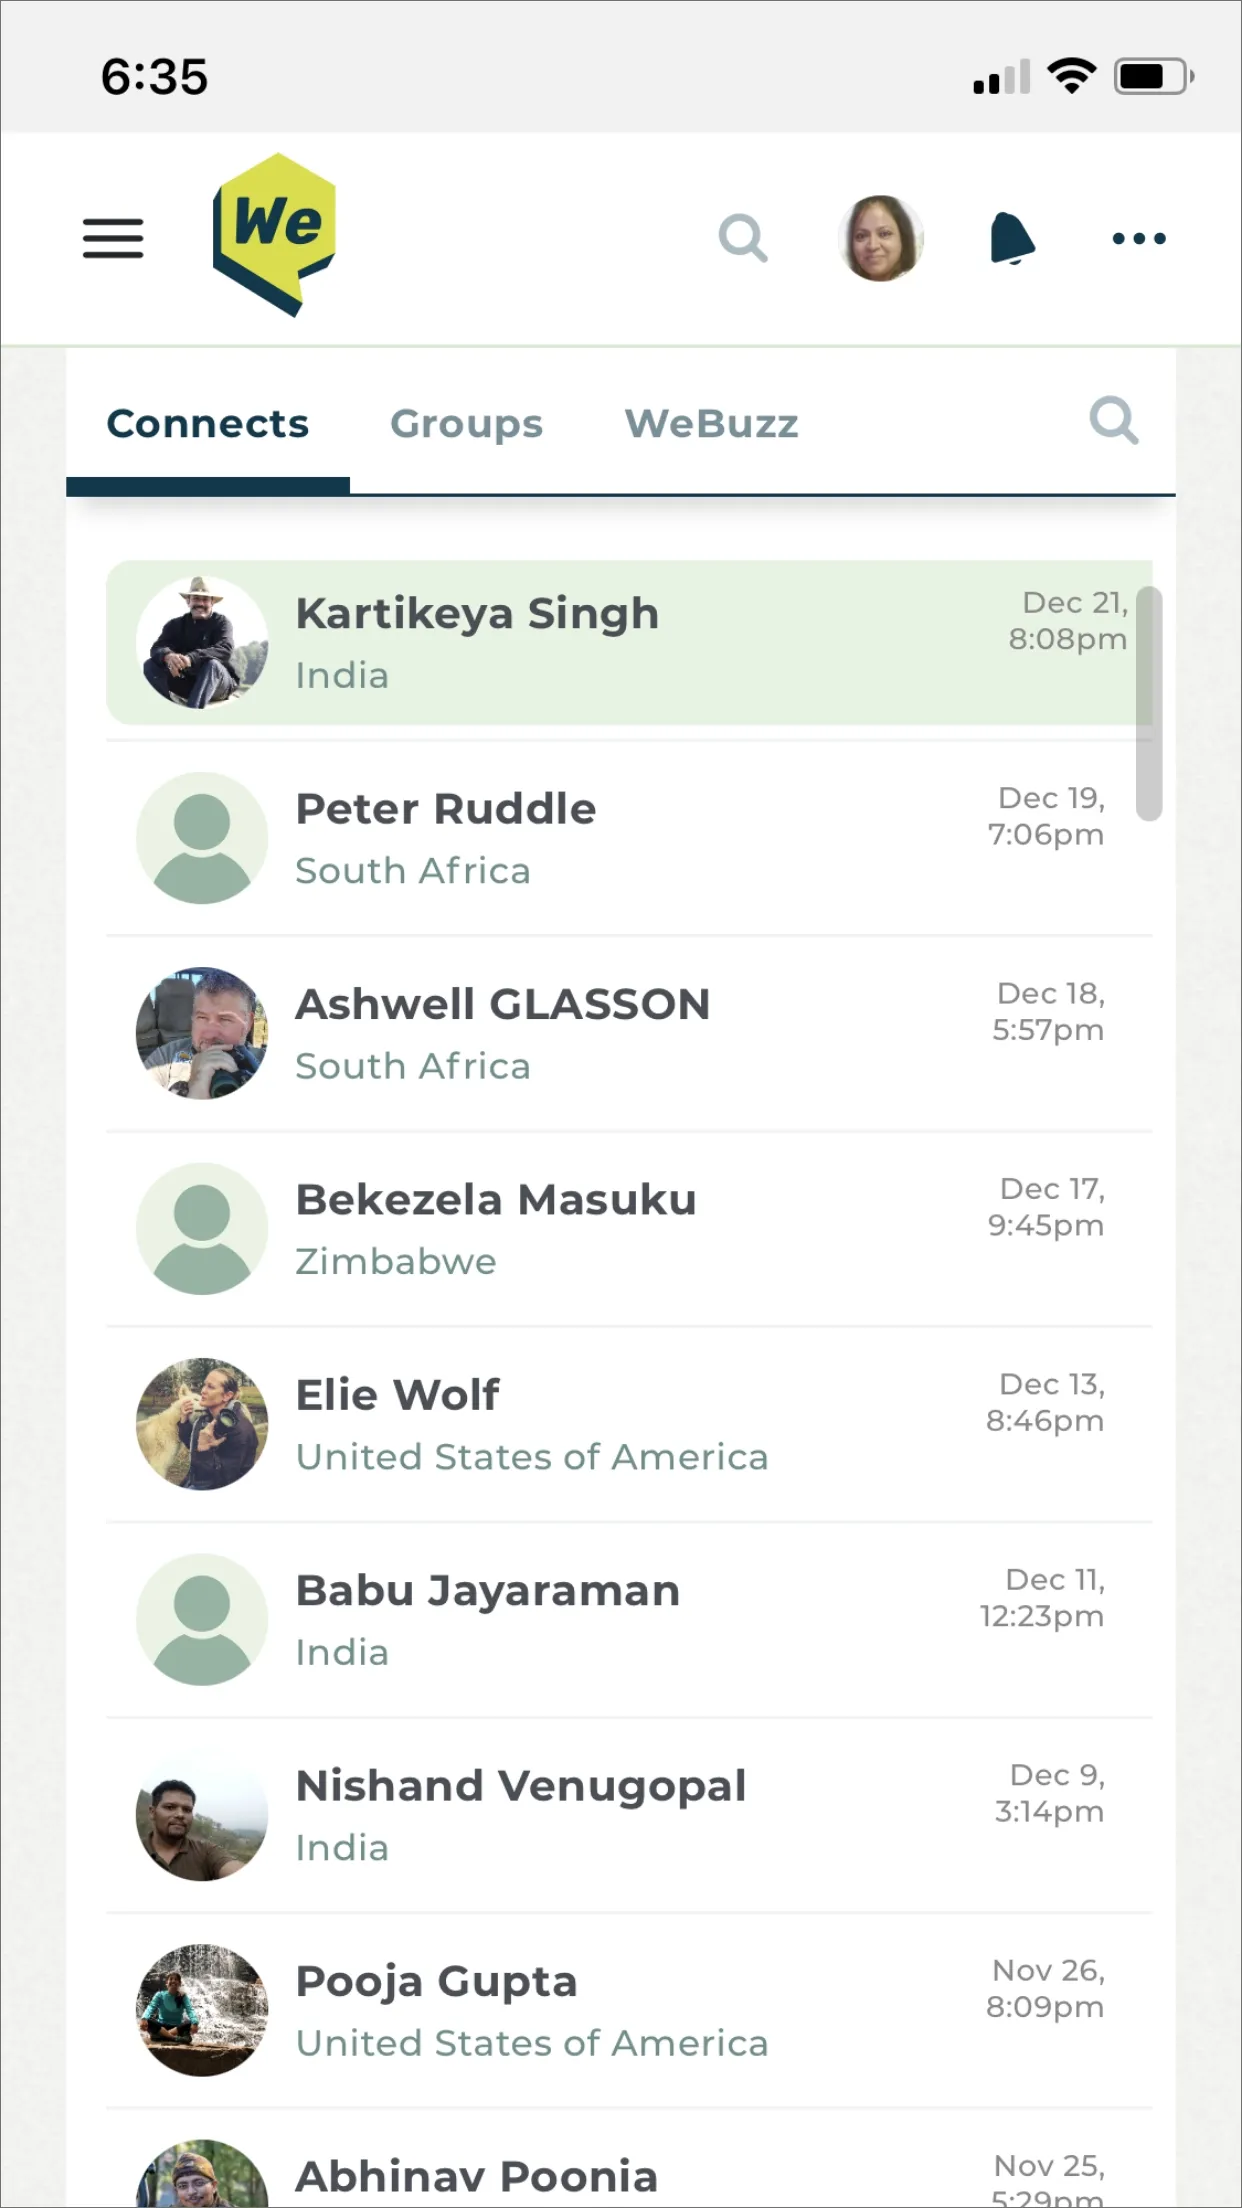Tap Pooja Gupta's profile photo
The image size is (1242, 2208).
(x=202, y=2010)
